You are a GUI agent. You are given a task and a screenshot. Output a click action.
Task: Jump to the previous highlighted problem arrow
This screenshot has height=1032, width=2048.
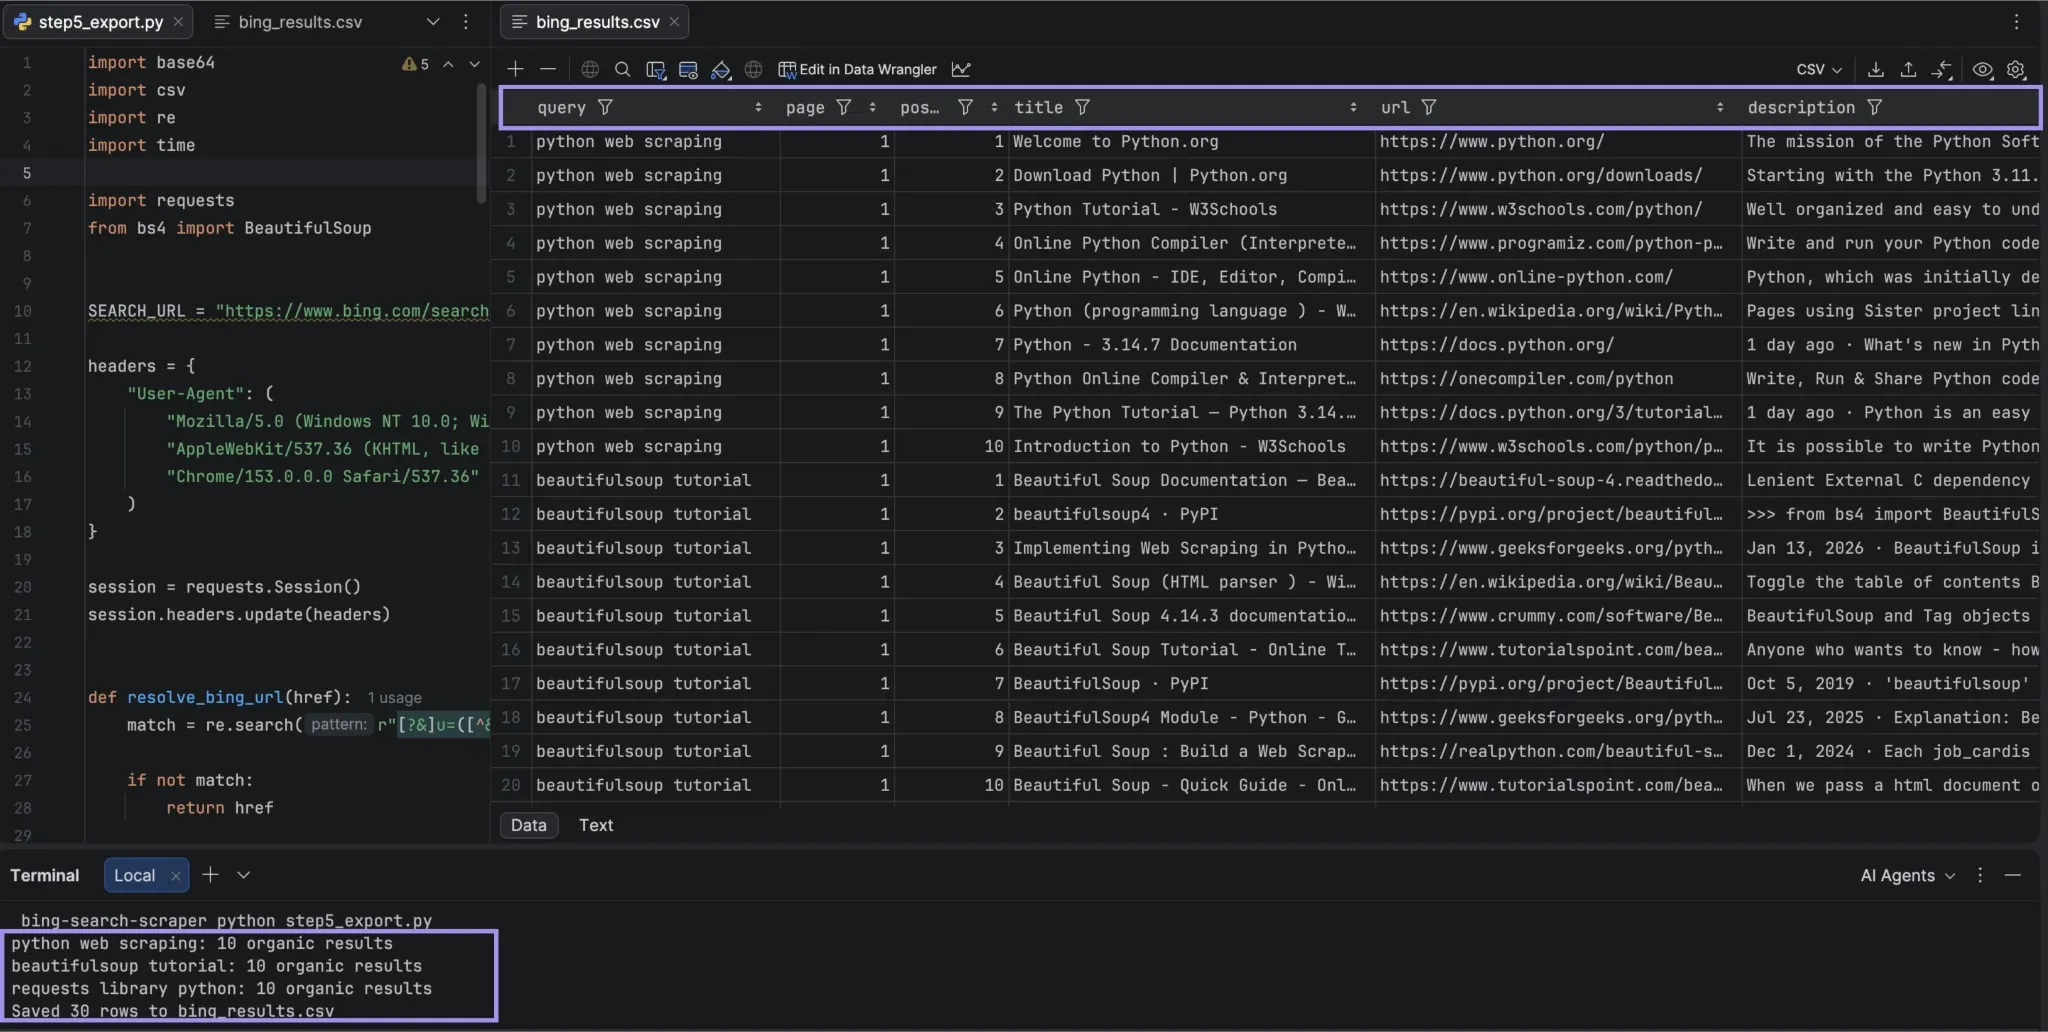448,64
